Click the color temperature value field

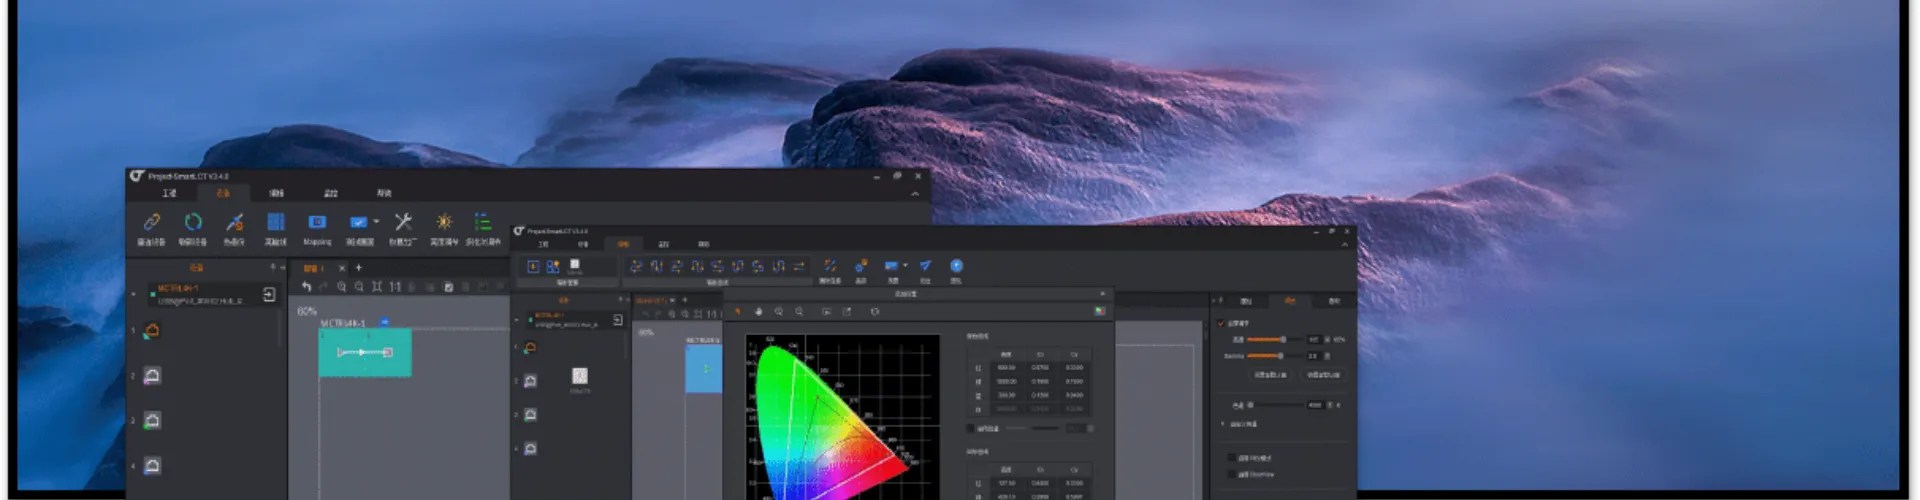pos(1316,405)
